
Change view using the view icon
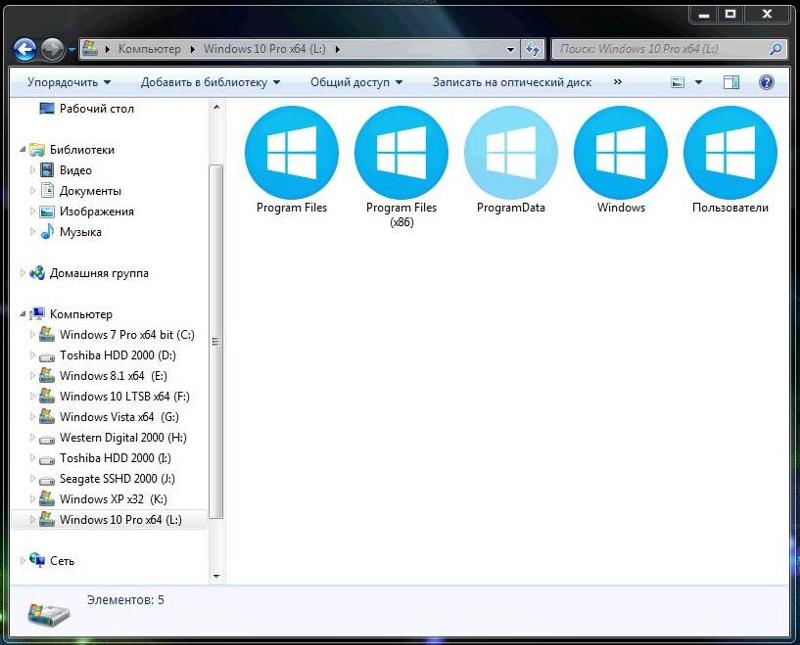pos(678,82)
